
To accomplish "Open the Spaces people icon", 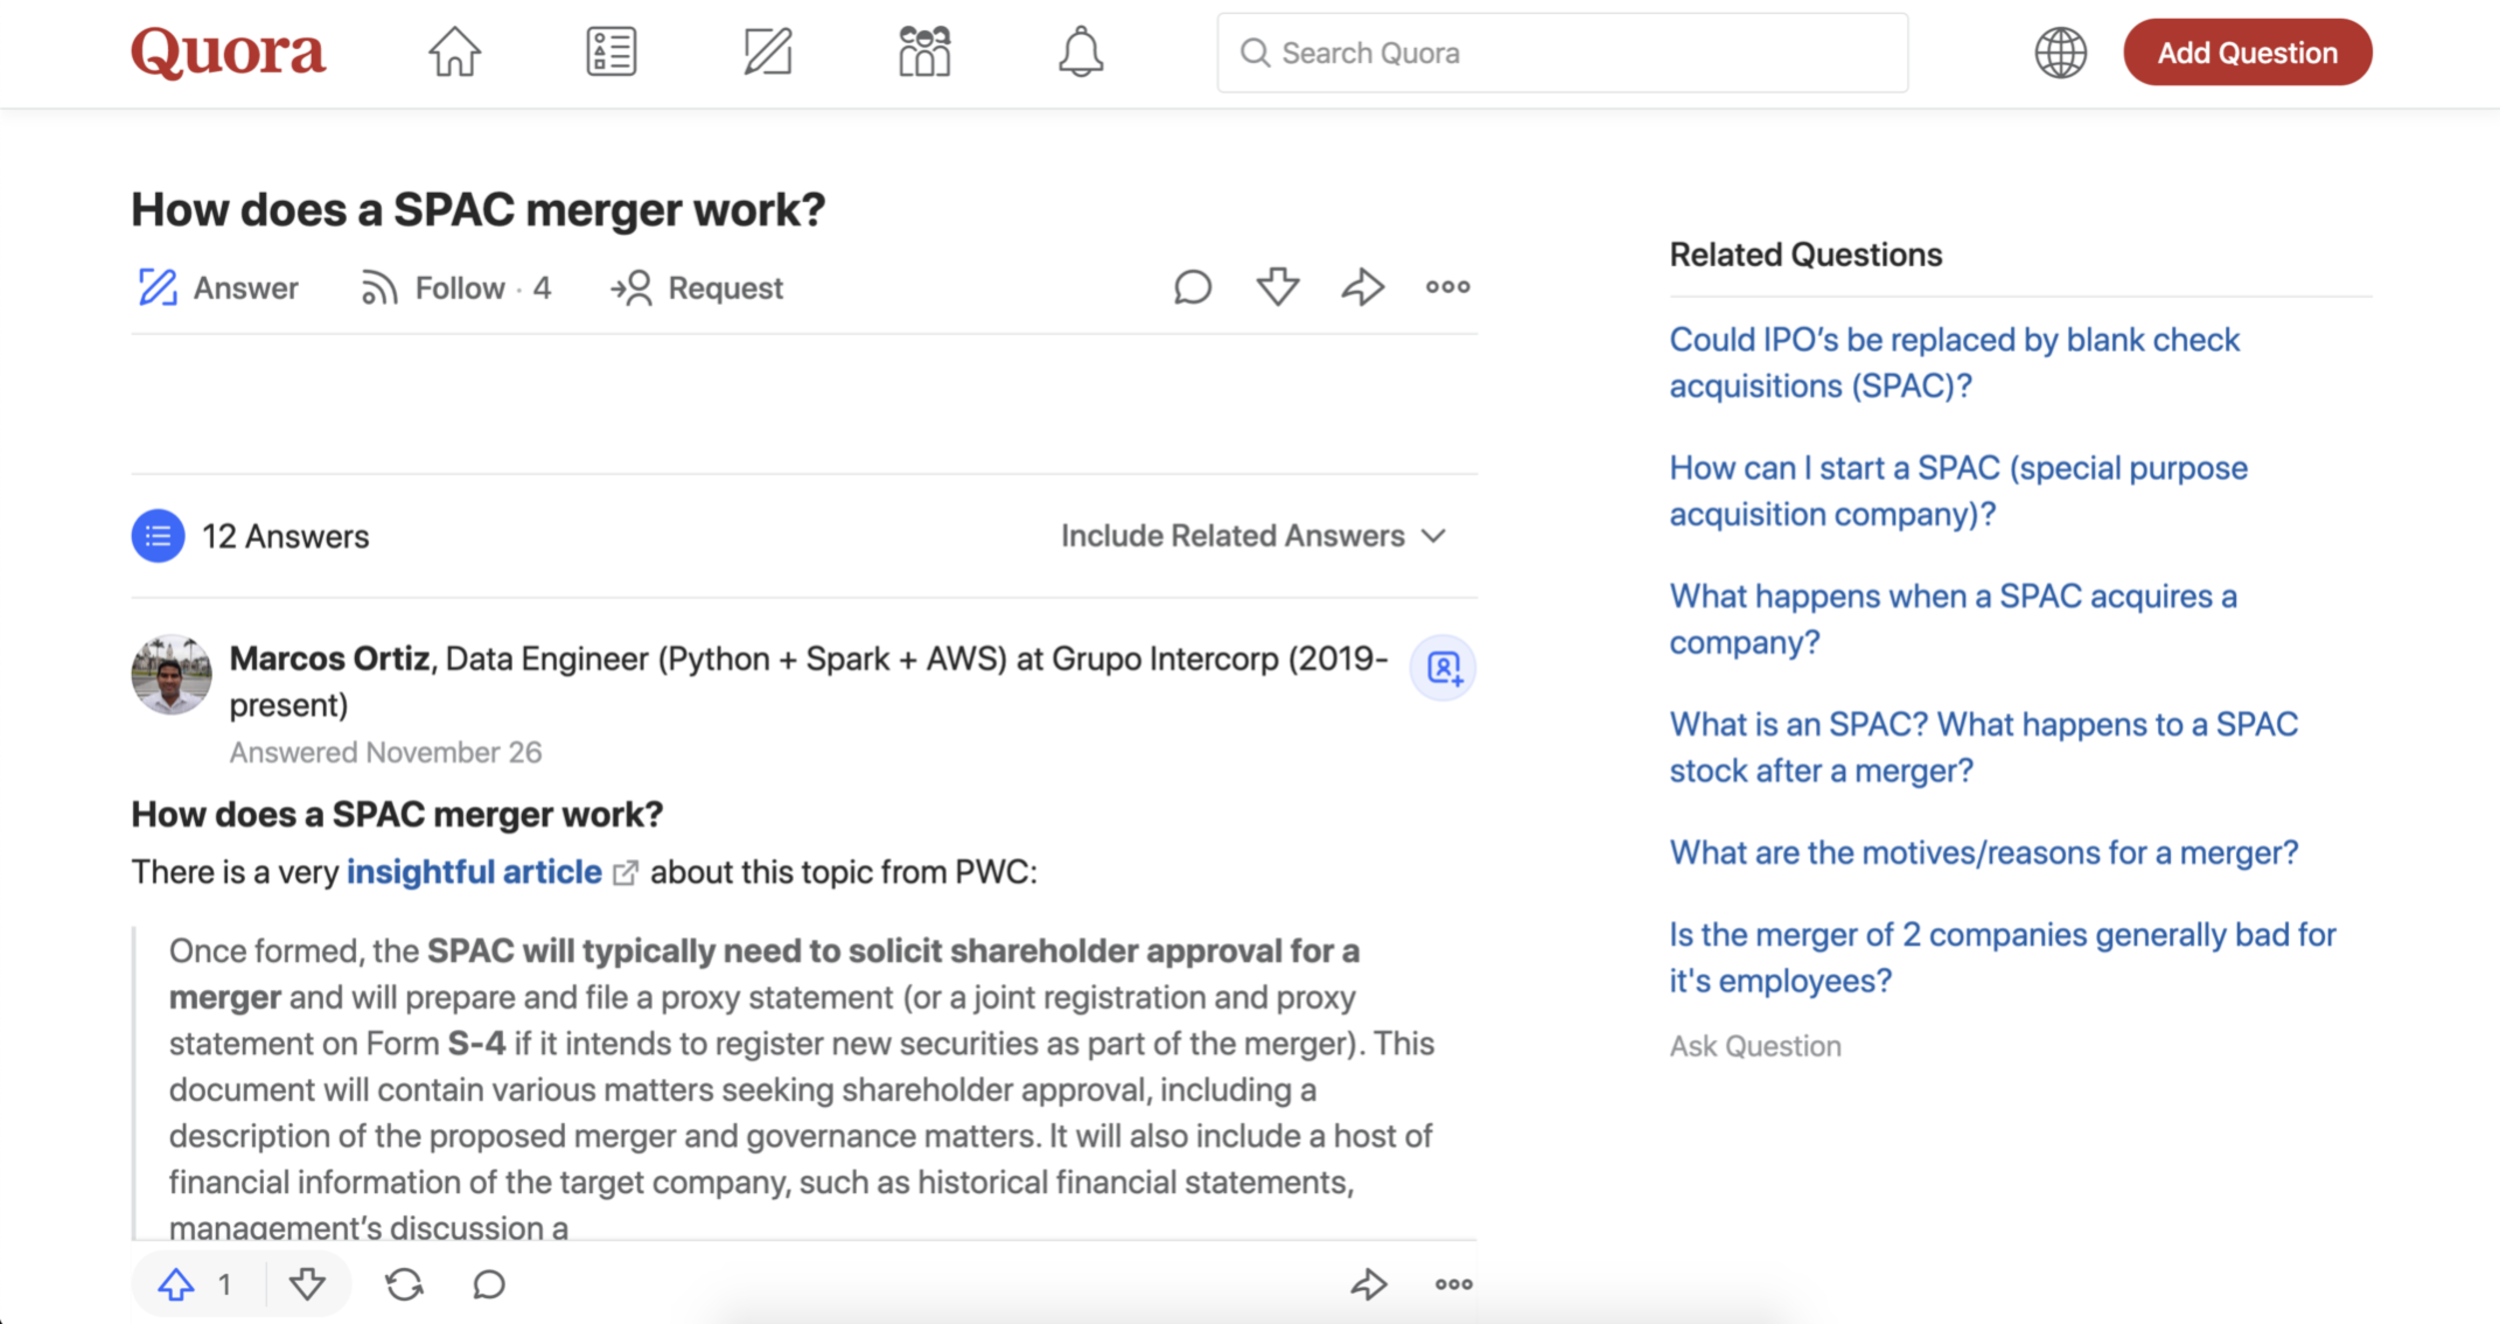I will click(x=924, y=52).
